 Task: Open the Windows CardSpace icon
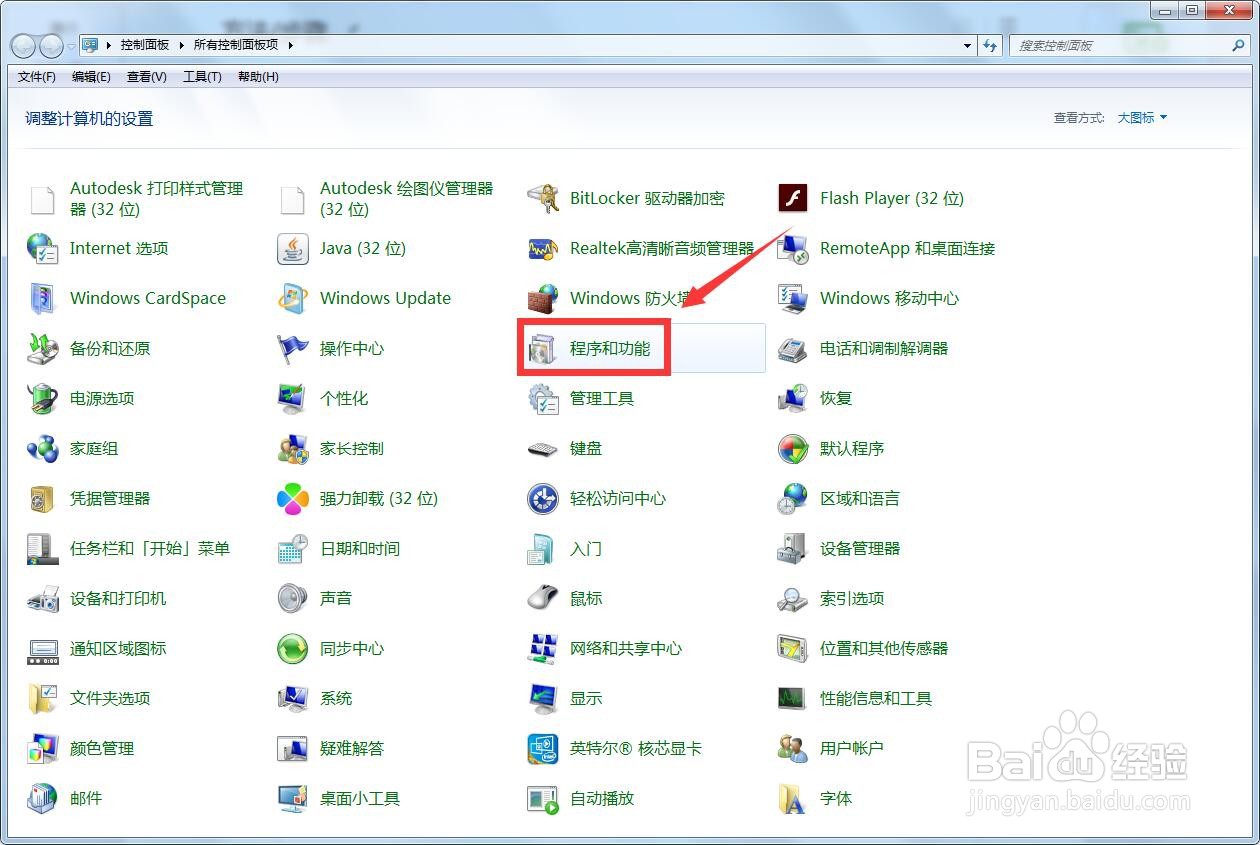click(43, 298)
